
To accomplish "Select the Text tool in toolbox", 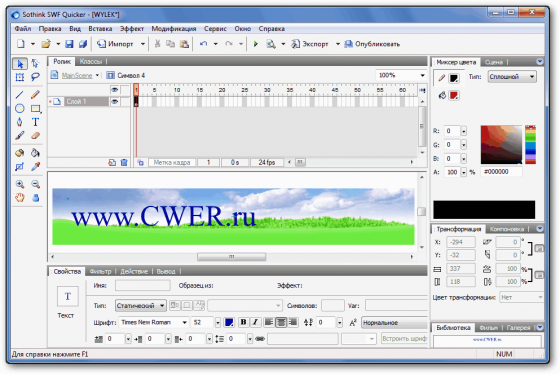I will tap(35, 122).
